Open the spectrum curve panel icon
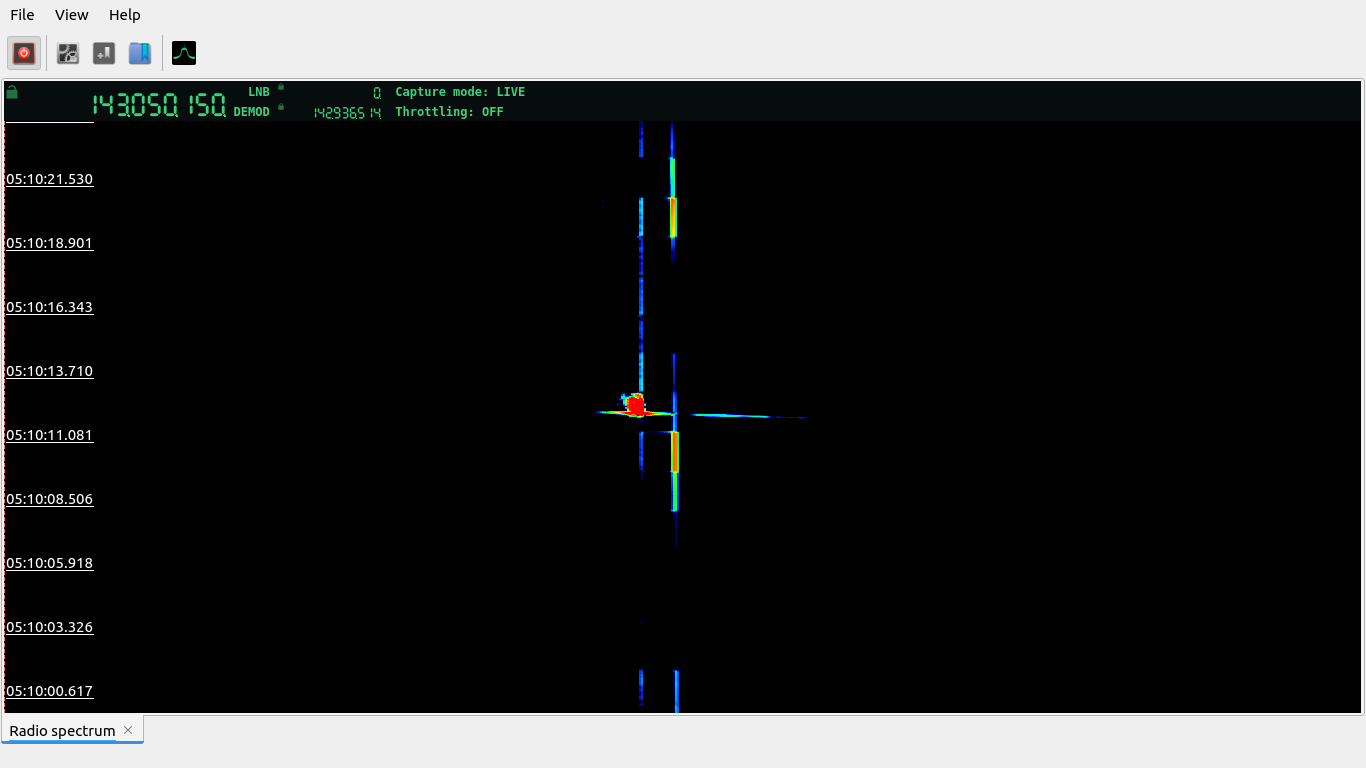Screen dimensions: 1366x768 click(184, 53)
